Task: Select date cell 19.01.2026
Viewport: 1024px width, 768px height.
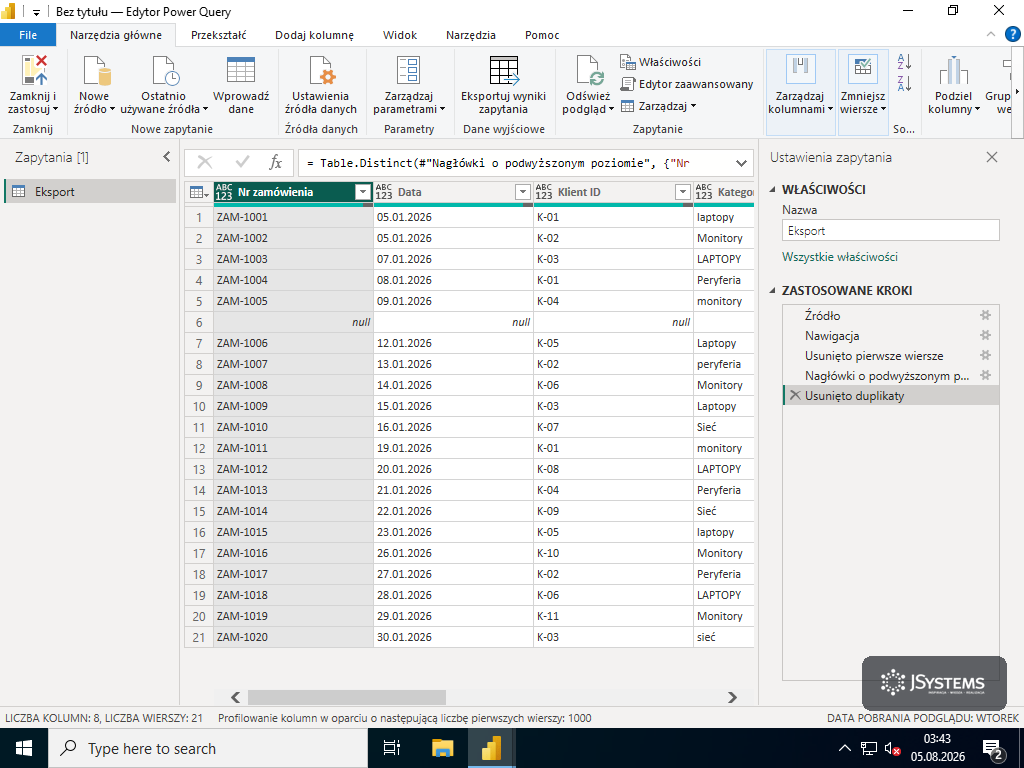Action: [453, 448]
